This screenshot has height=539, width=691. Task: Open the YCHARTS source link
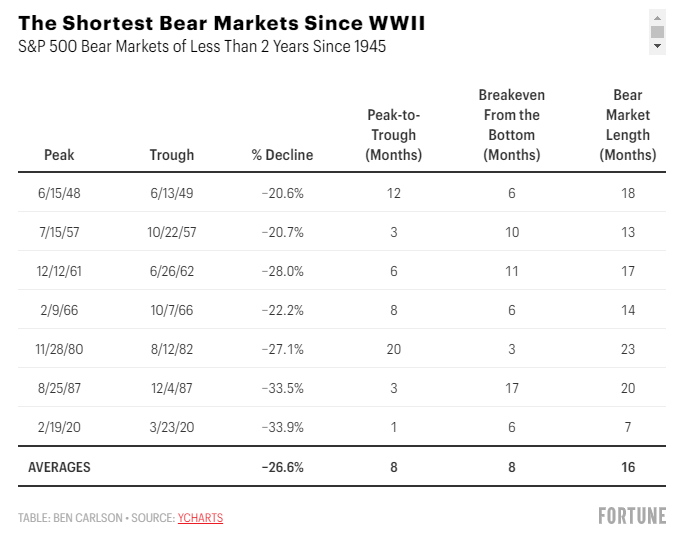[x=200, y=517]
